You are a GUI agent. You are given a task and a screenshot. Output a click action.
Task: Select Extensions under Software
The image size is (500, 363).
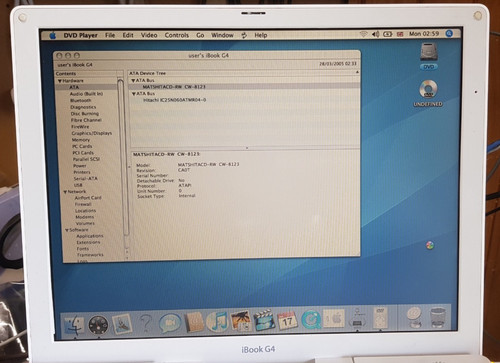tap(88, 242)
